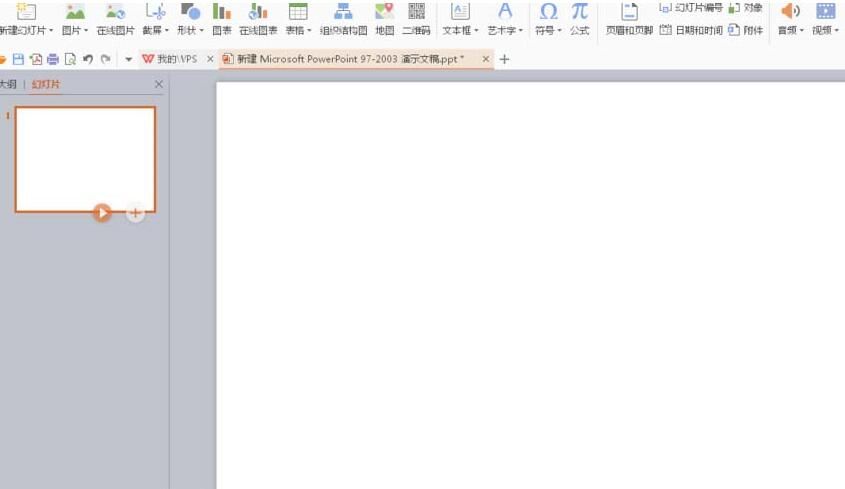Add a new document tab with plus
The height and width of the screenshot is (489, 845).
(504, 59)
